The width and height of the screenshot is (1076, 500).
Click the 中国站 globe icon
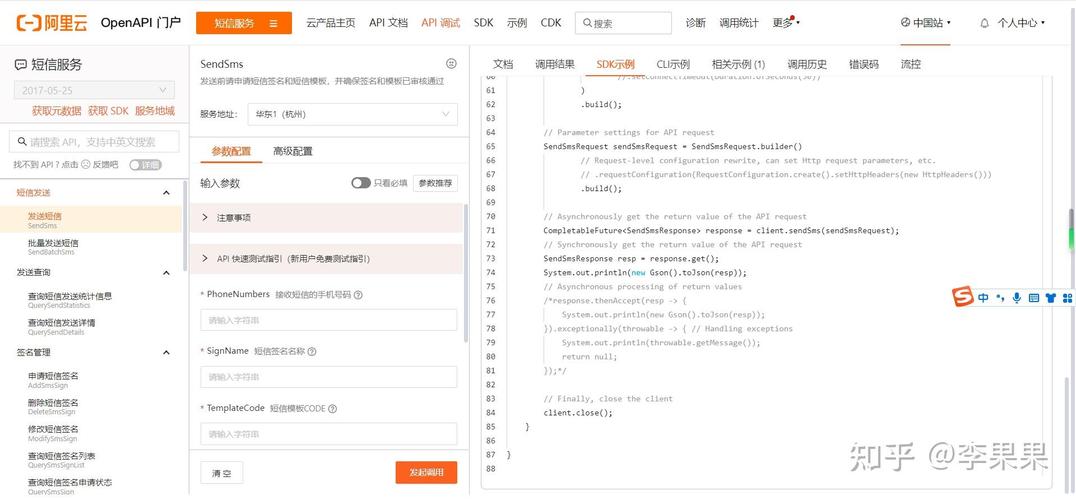tap(905, 23)
